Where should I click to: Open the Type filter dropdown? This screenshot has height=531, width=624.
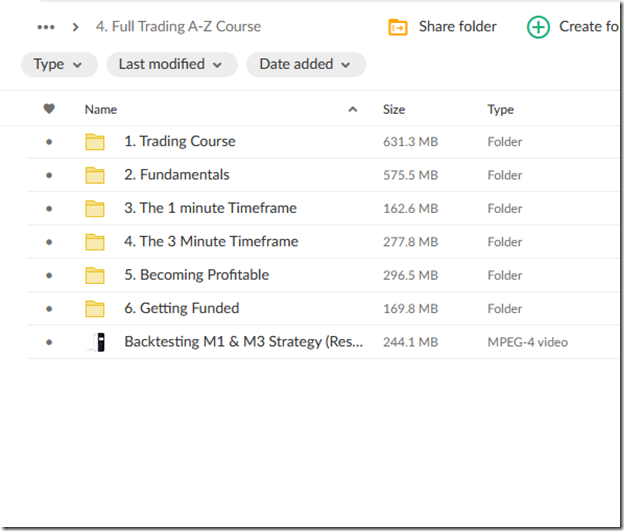click(59, 64)
